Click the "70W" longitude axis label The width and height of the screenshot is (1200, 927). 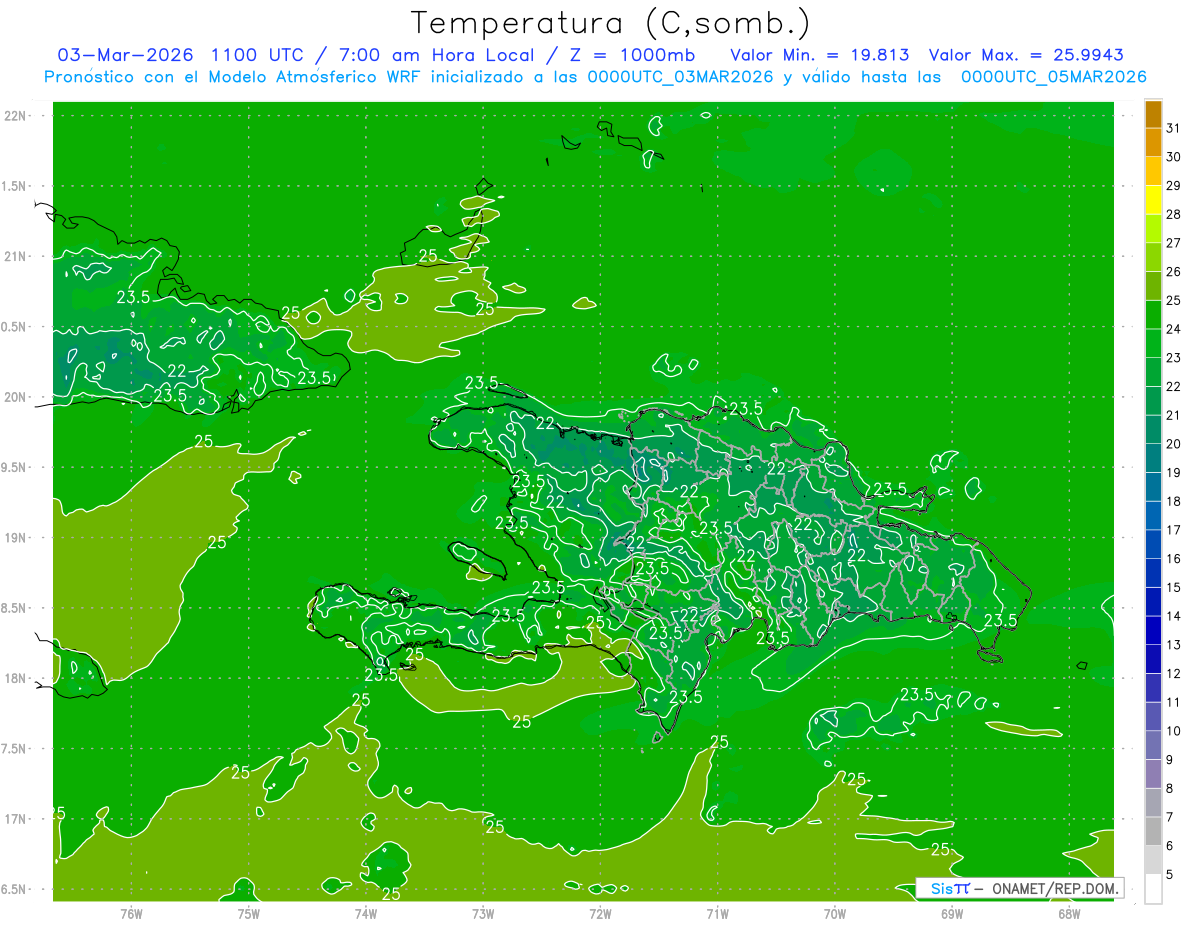click(x=835, y=913)
